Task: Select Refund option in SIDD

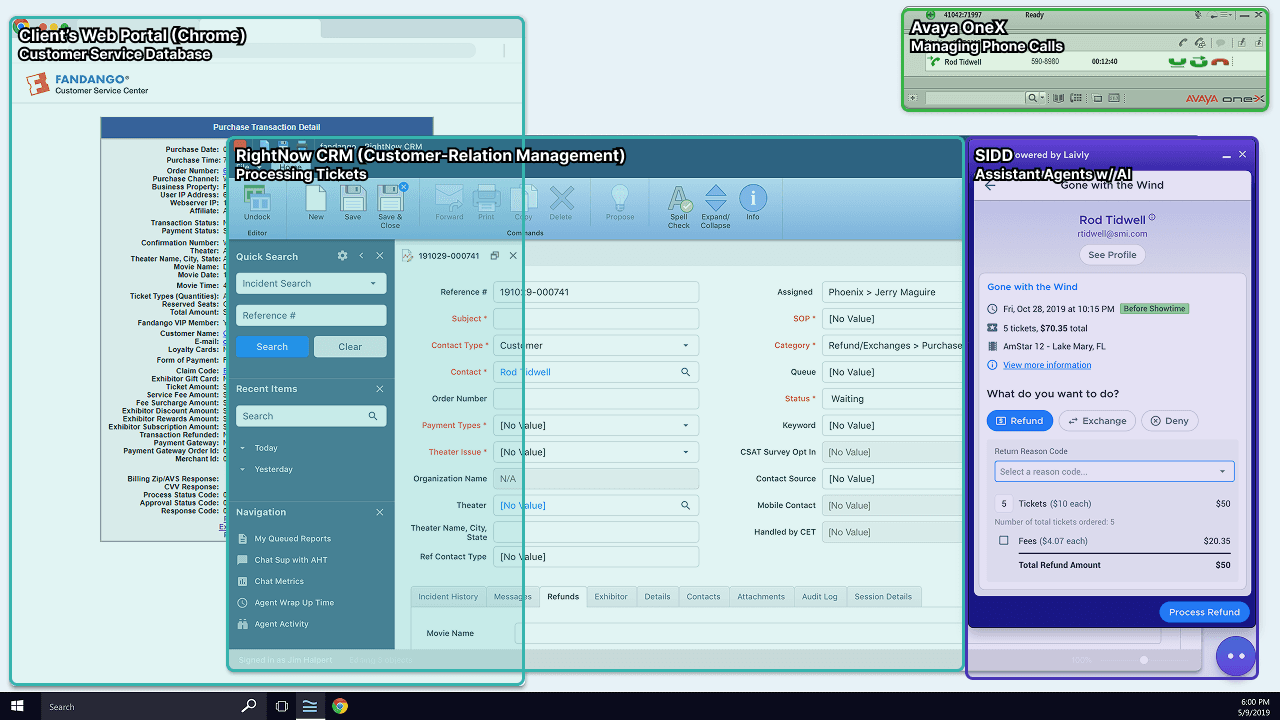Action: (1019, 421)
